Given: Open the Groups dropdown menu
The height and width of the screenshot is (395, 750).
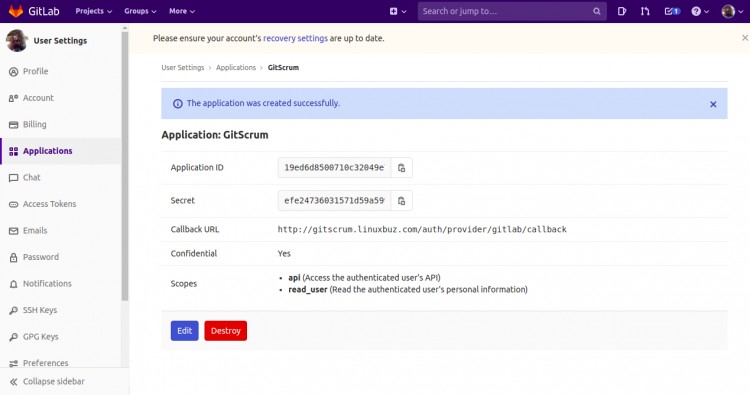Looking at the screenshot, I should coord(140,11).
